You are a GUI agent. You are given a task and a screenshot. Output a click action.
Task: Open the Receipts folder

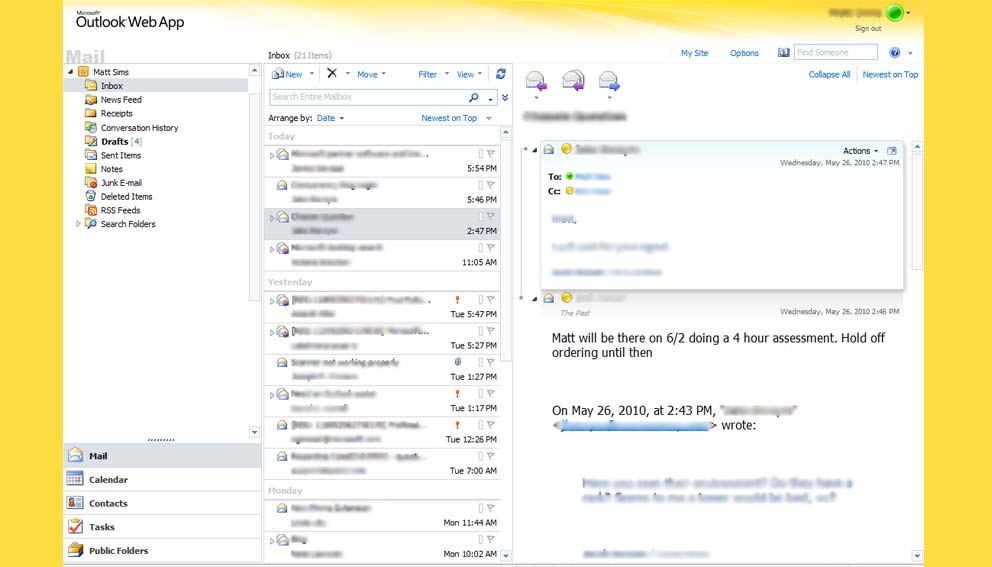click(x=116, y=113)
